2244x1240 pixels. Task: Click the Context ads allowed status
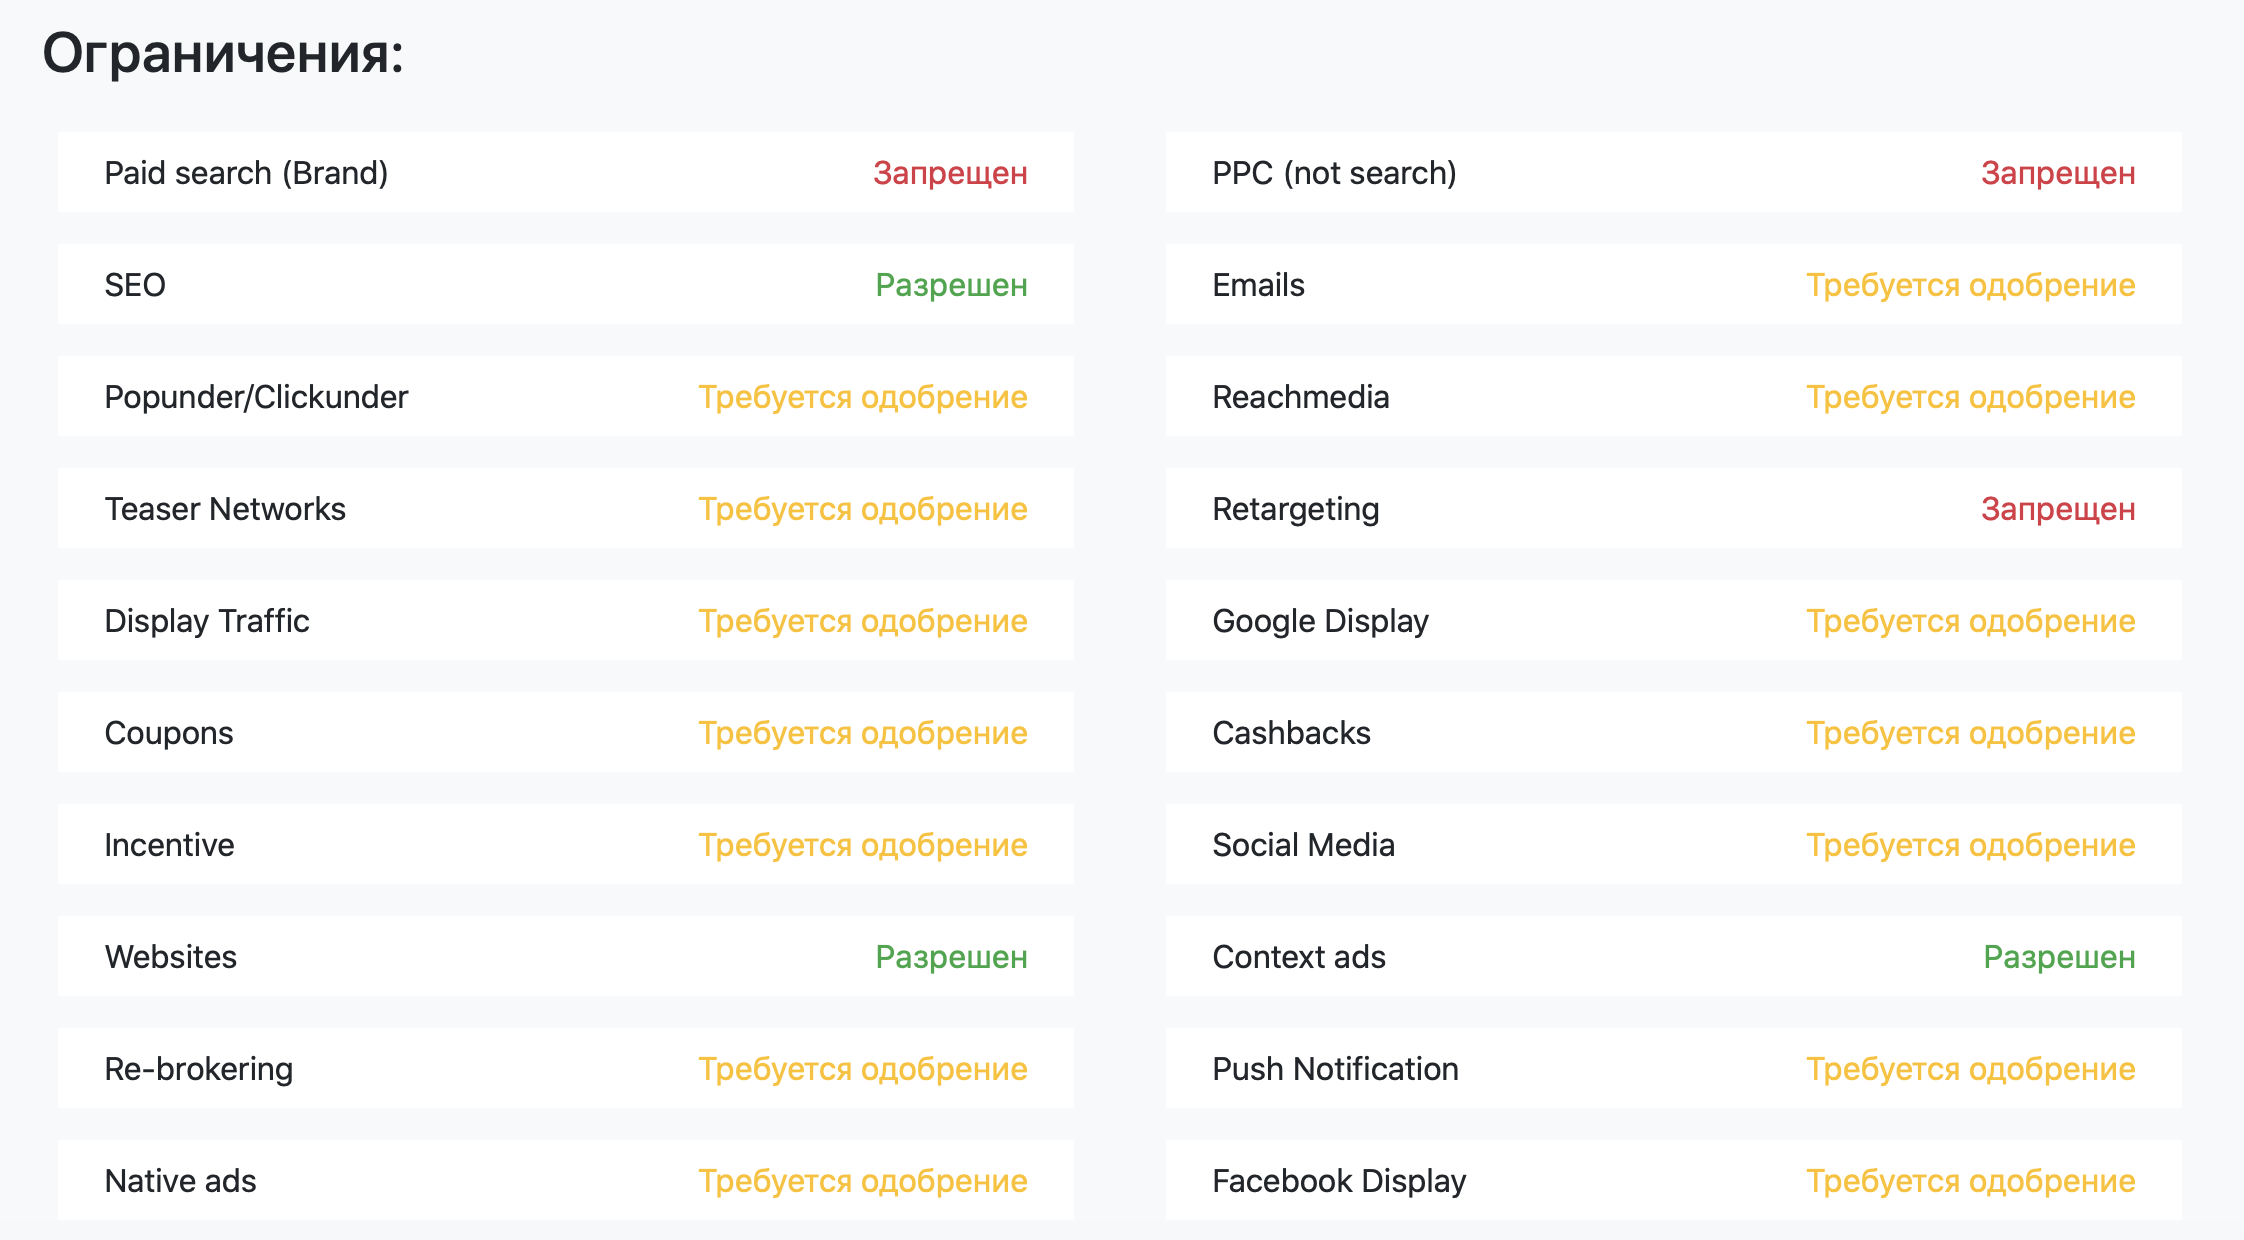click(2059, 957)
